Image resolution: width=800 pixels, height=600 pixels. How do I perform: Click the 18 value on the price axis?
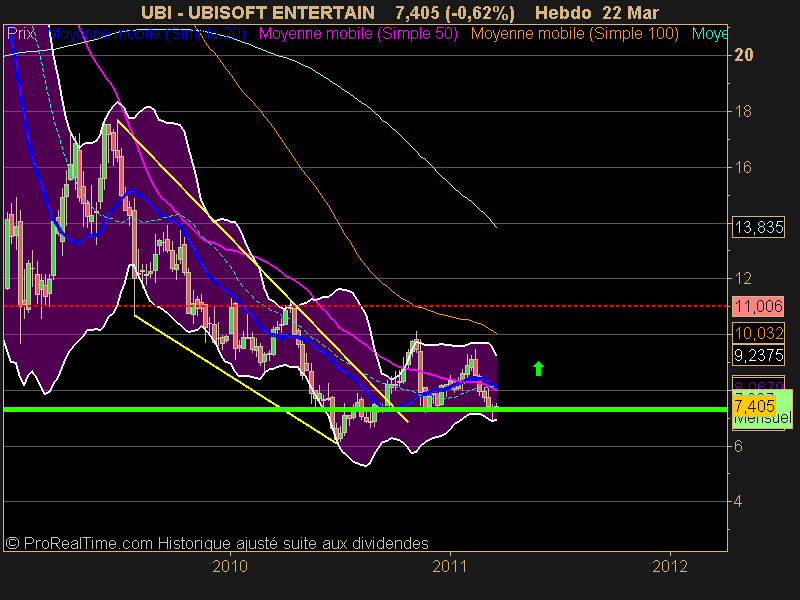pyautogui.click(x=743, y=111)
